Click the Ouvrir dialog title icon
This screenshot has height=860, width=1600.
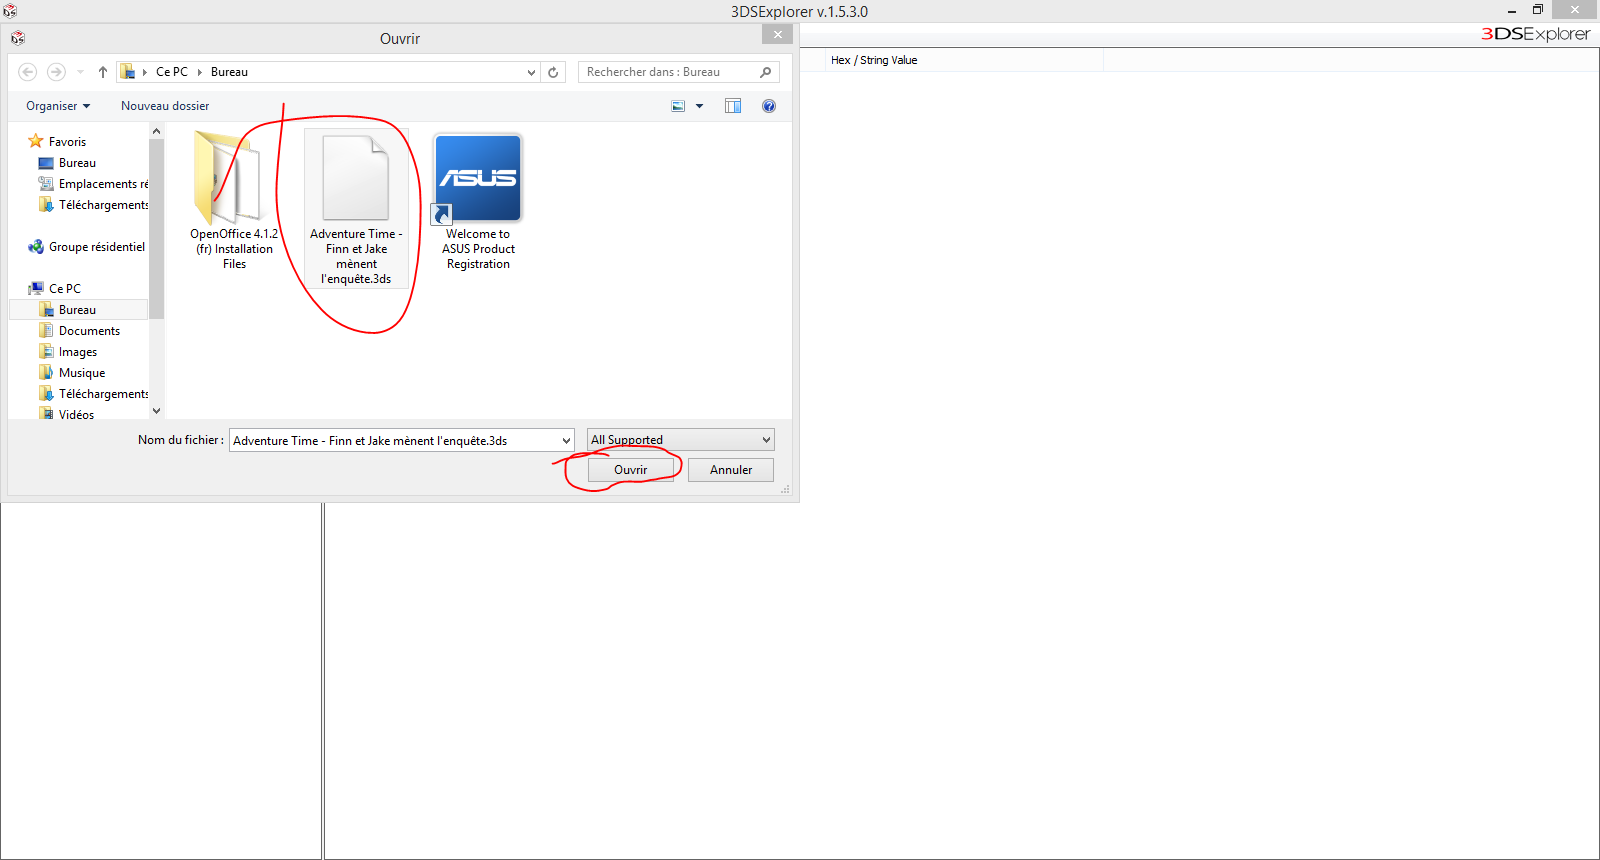[18, 38]
